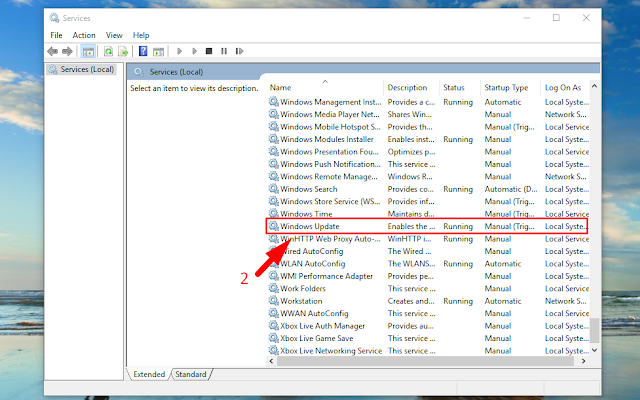Select Windows Presentation Foundation service row

[428, 151]
